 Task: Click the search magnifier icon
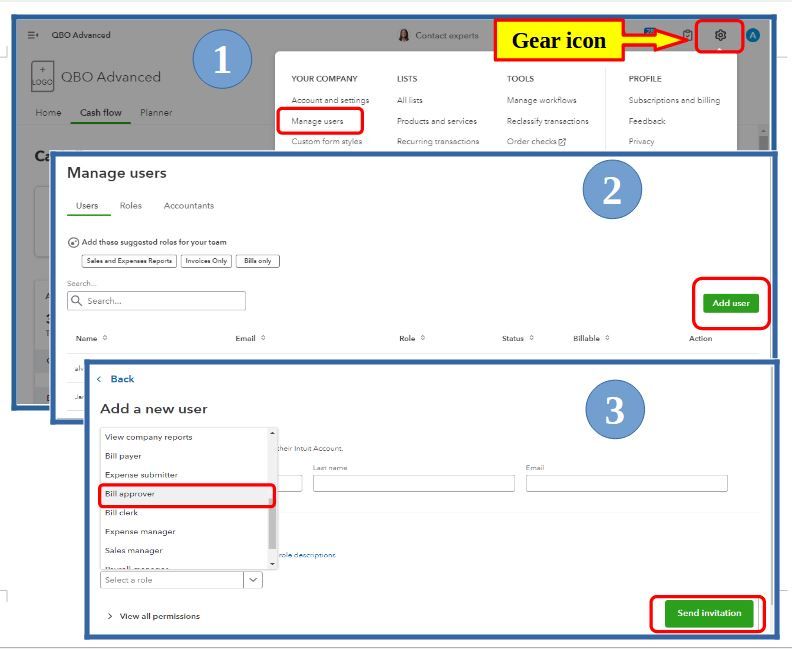point(76,301)
